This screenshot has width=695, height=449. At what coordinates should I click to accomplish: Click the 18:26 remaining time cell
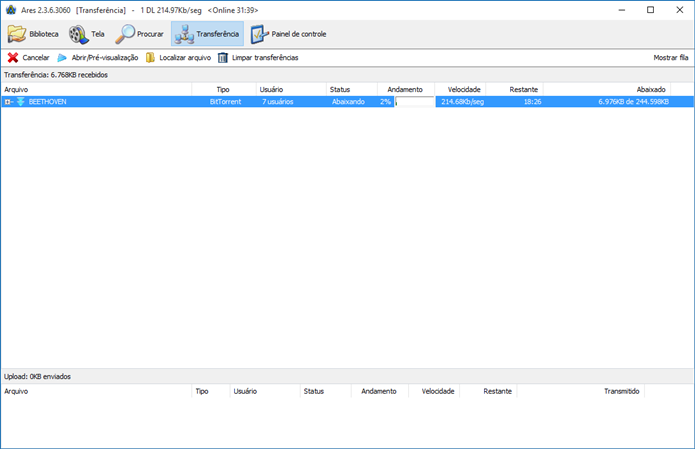coord(532,102)
